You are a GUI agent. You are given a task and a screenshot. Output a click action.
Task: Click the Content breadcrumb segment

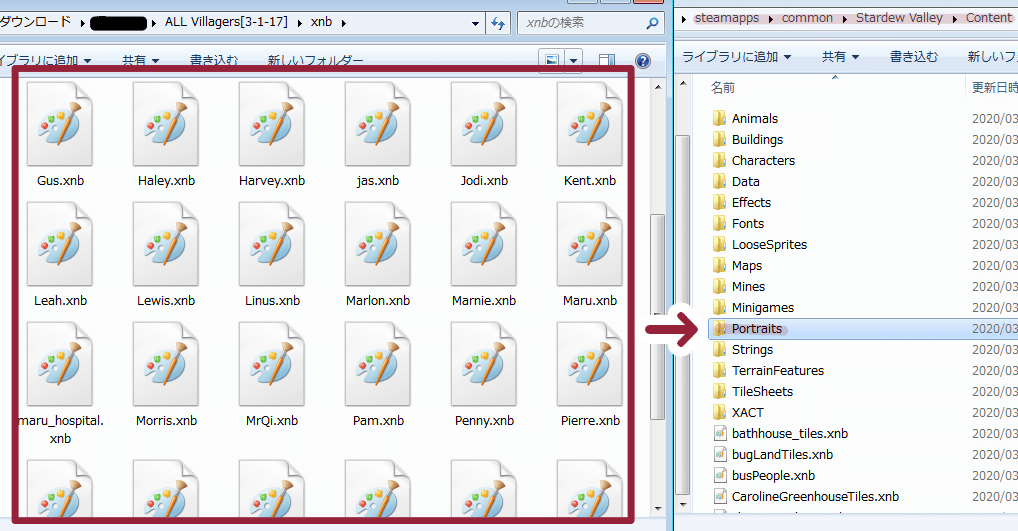tap(989, 18)
